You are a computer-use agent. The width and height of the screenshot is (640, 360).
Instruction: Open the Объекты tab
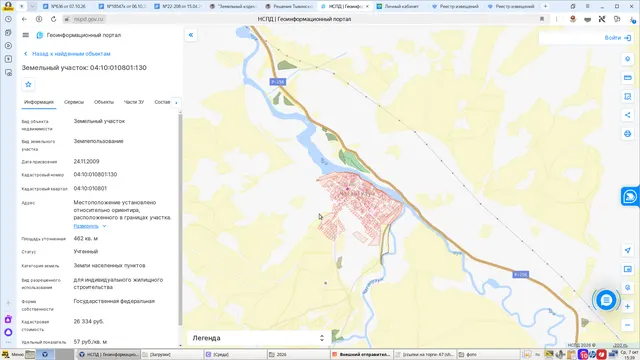click(104, 102)
